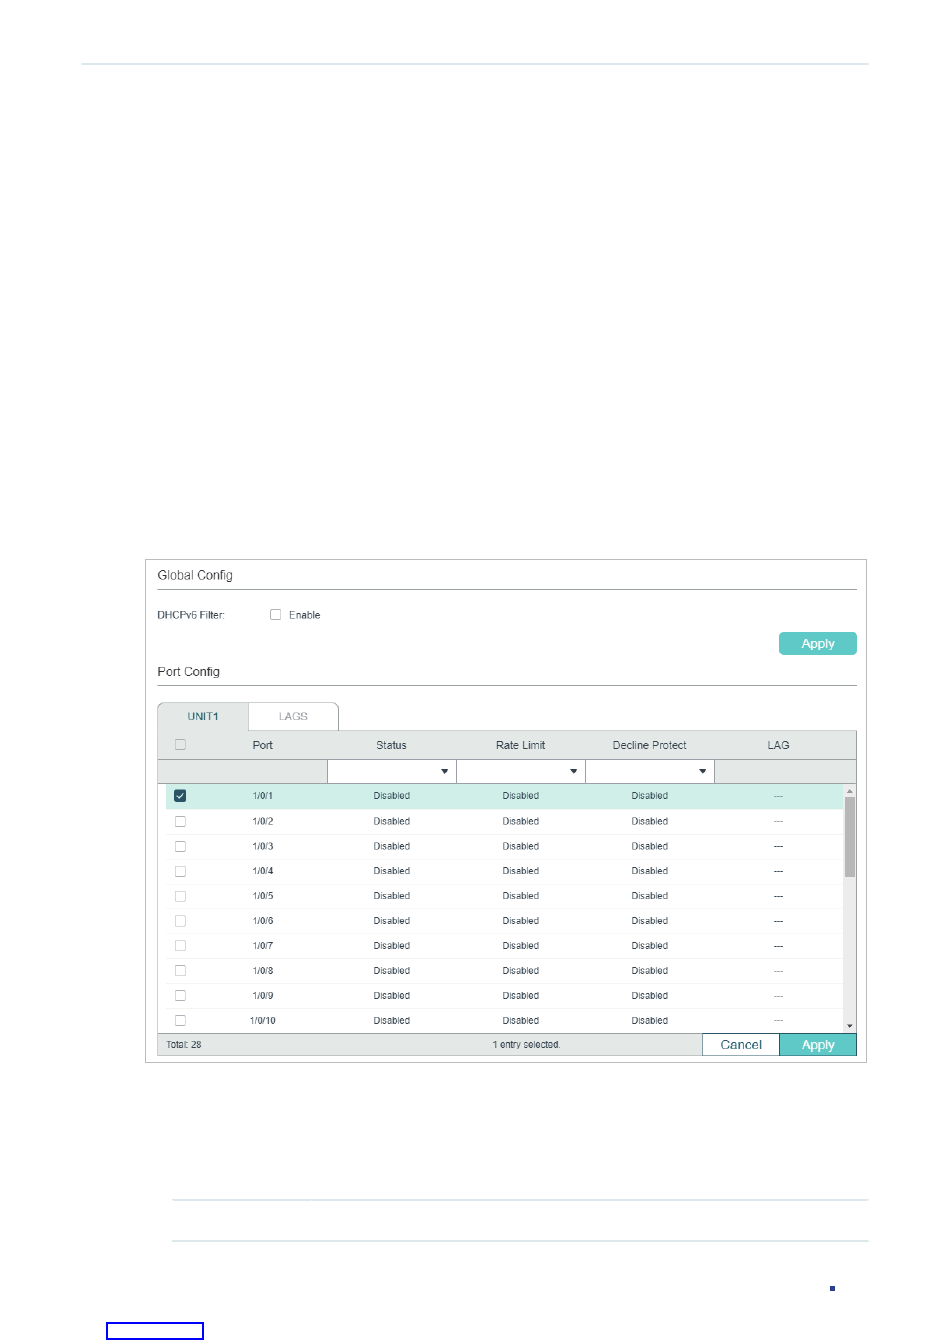Click the Cancel button
This screenshot has width=950, height=1344.
tap(741, 1045)
